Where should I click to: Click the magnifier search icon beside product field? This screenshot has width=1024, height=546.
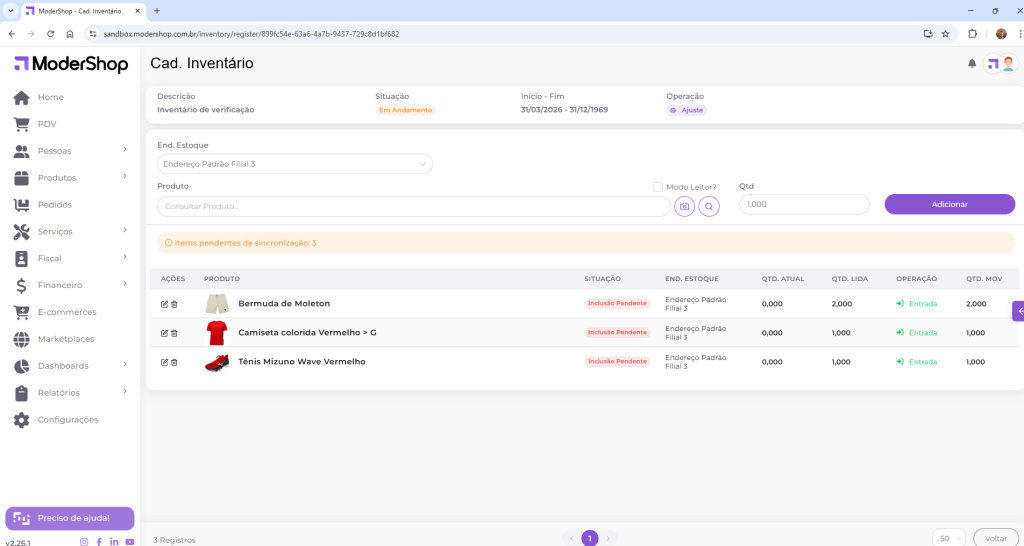click(x=709, y=206)
